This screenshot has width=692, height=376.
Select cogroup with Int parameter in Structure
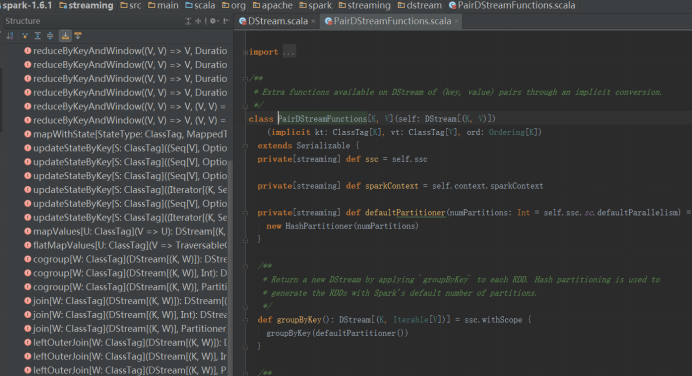tap(126, 273)
